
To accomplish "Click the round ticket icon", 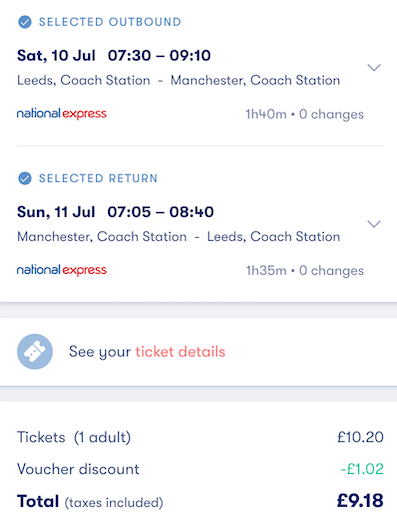I will [35, 352].
